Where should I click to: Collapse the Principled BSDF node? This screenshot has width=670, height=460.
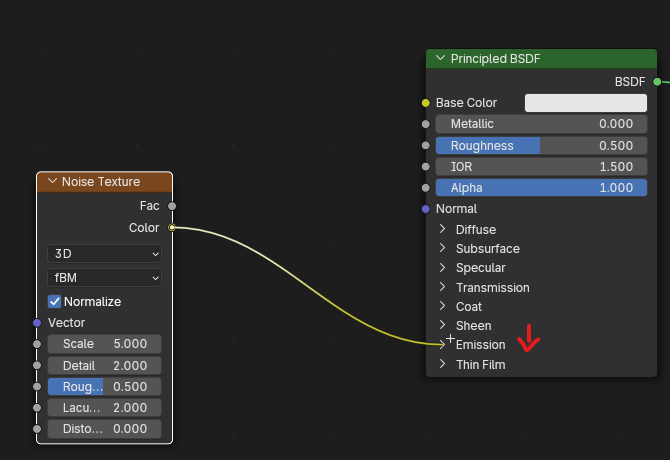click(x=440, y=58)
